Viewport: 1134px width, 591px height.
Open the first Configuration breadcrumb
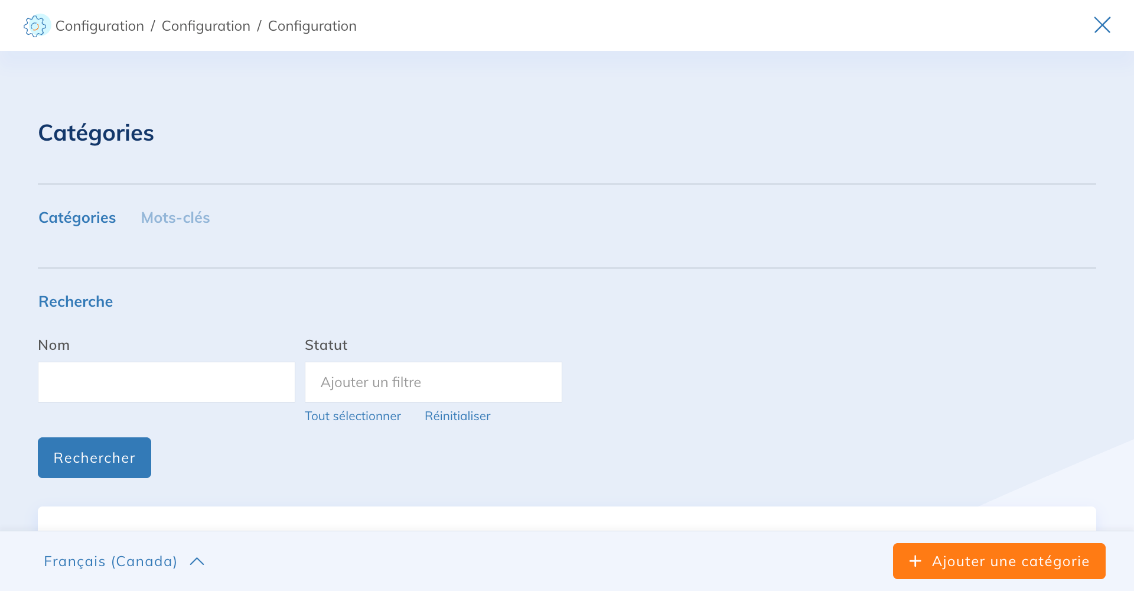point(100,26)
